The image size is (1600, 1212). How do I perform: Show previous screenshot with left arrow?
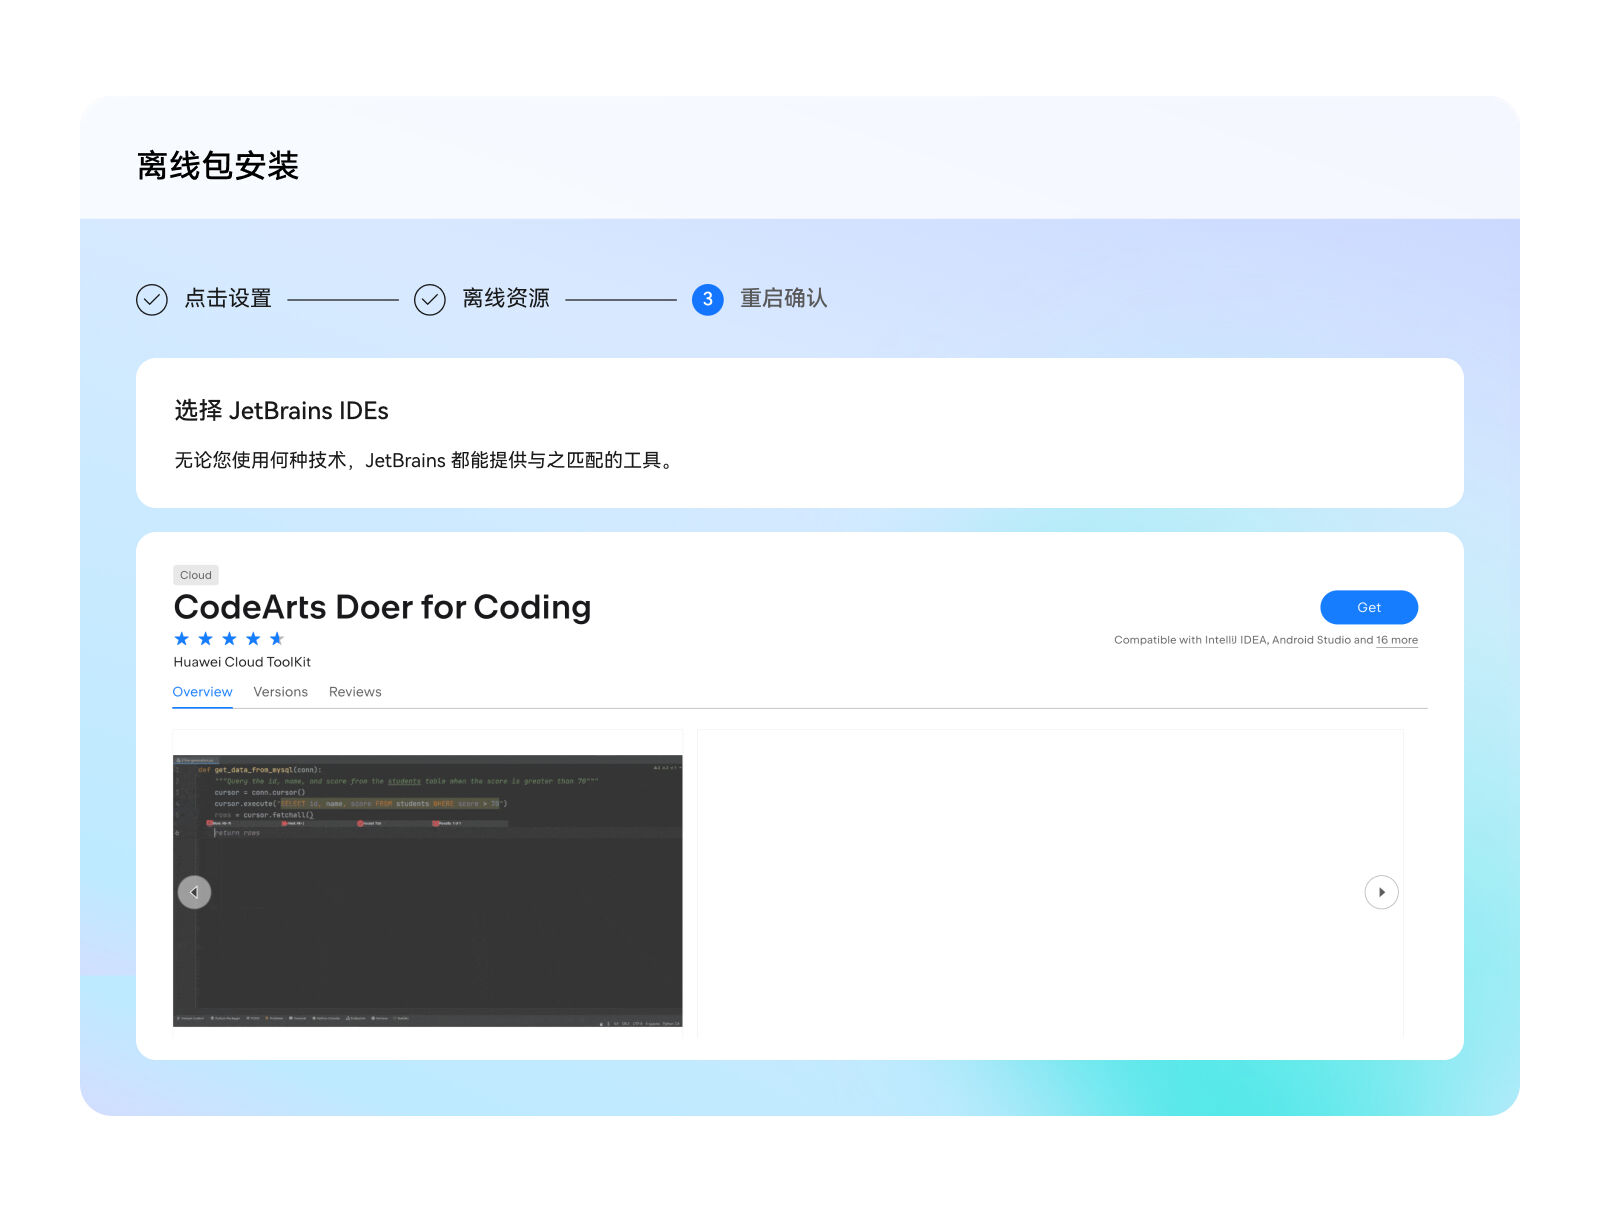tap(194, 892)
